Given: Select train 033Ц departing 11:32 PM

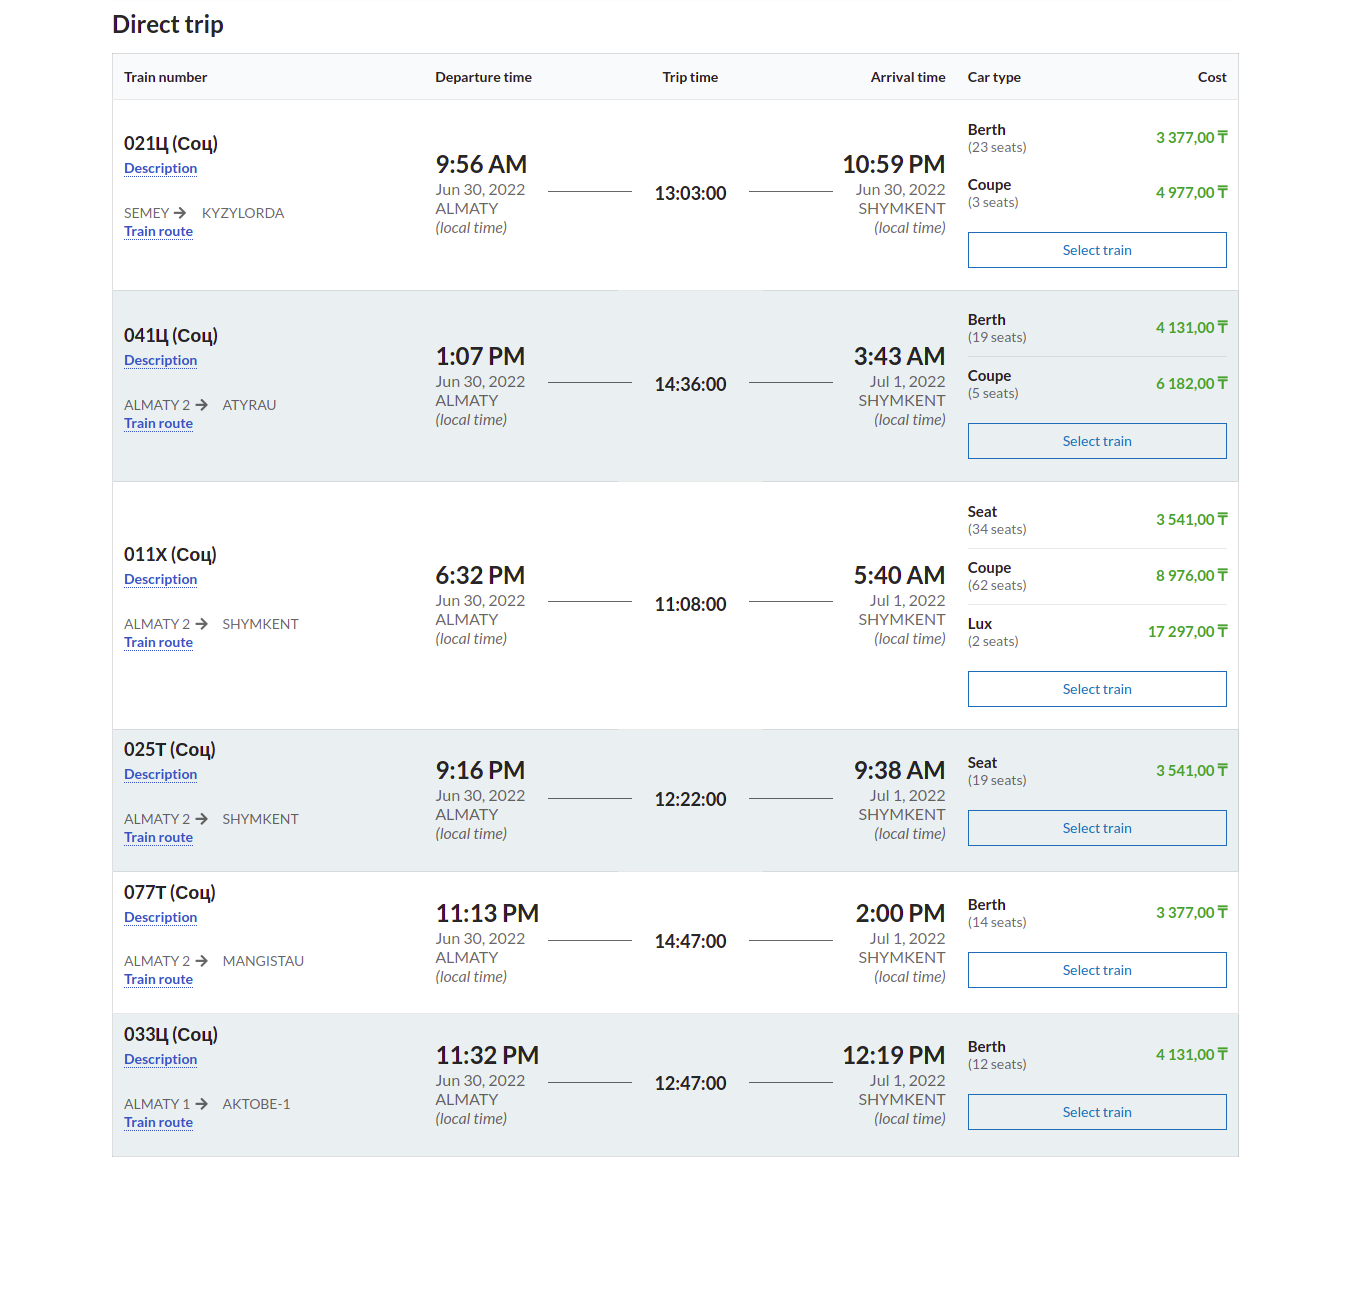Looking at the screenshot, I should (x=1096, y=1112).
